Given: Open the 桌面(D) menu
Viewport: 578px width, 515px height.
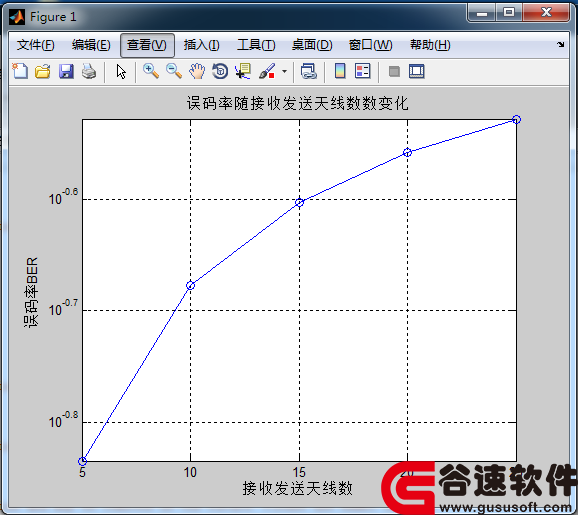Looking at the screenshot, I should tap(312, 45).
